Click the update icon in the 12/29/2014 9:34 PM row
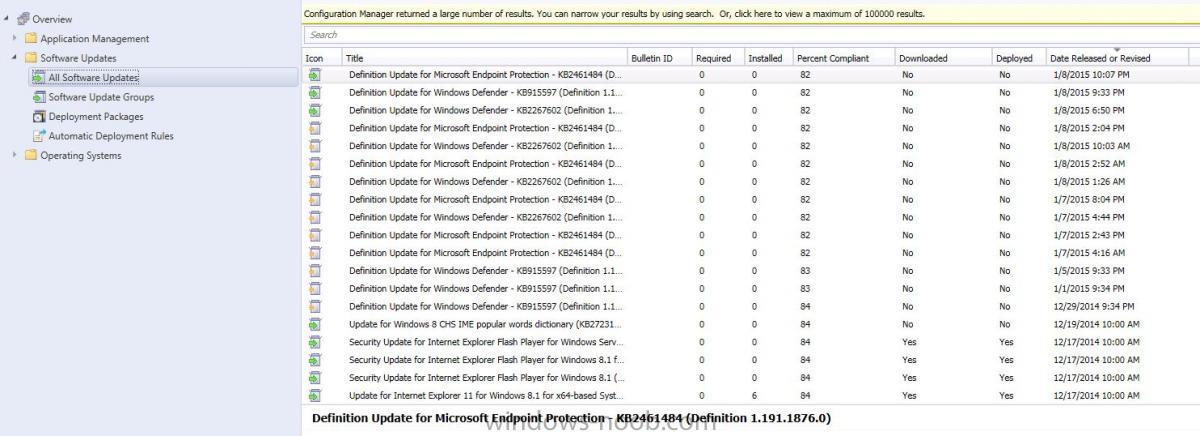This screenshot has width=1200, height=436. [x=315, y=306]
